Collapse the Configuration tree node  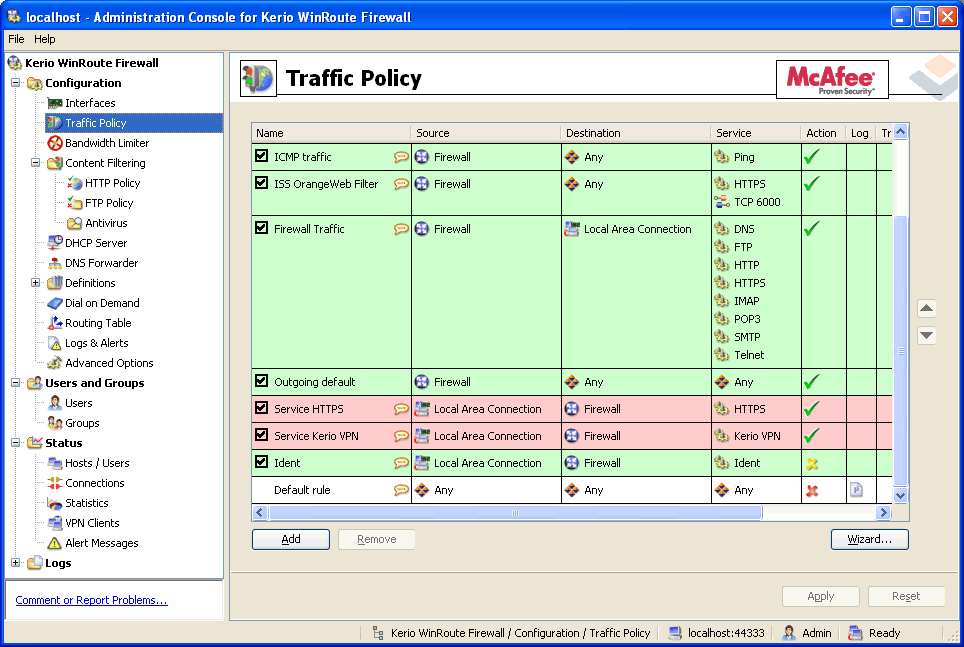15,82
